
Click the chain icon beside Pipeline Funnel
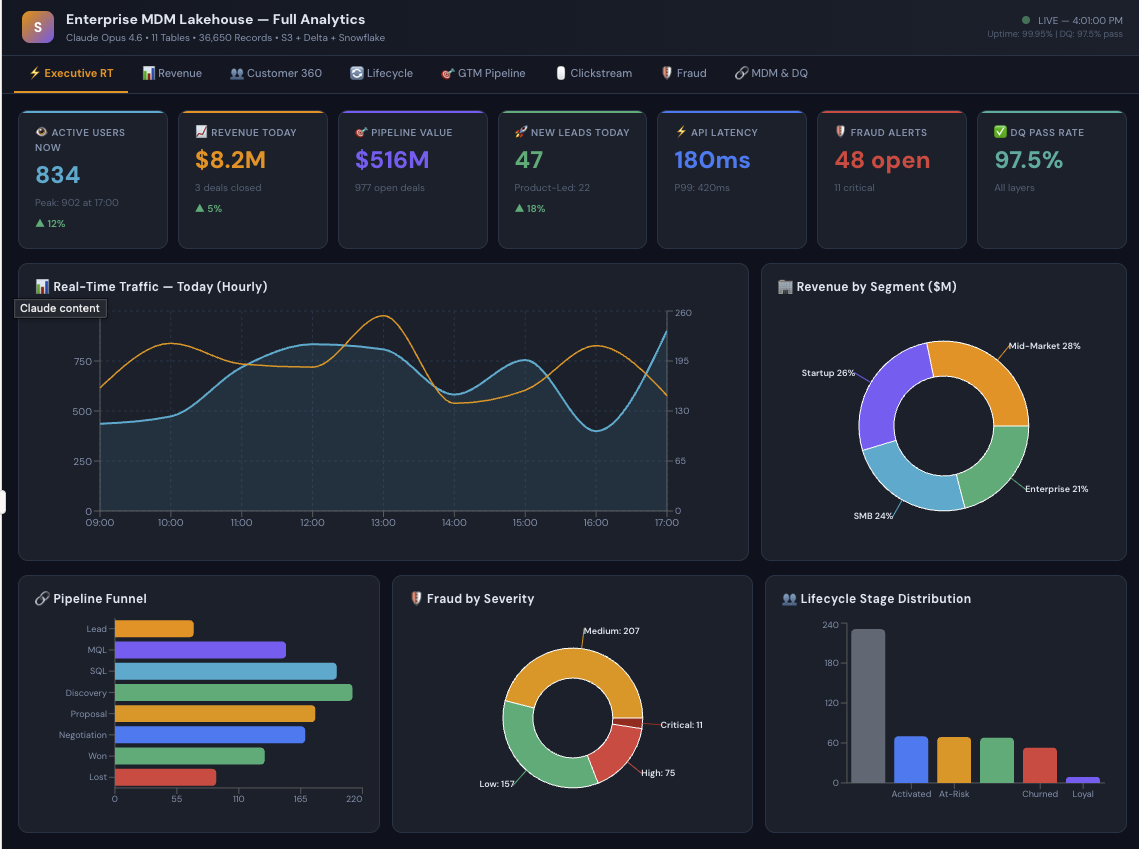(42, 599)
